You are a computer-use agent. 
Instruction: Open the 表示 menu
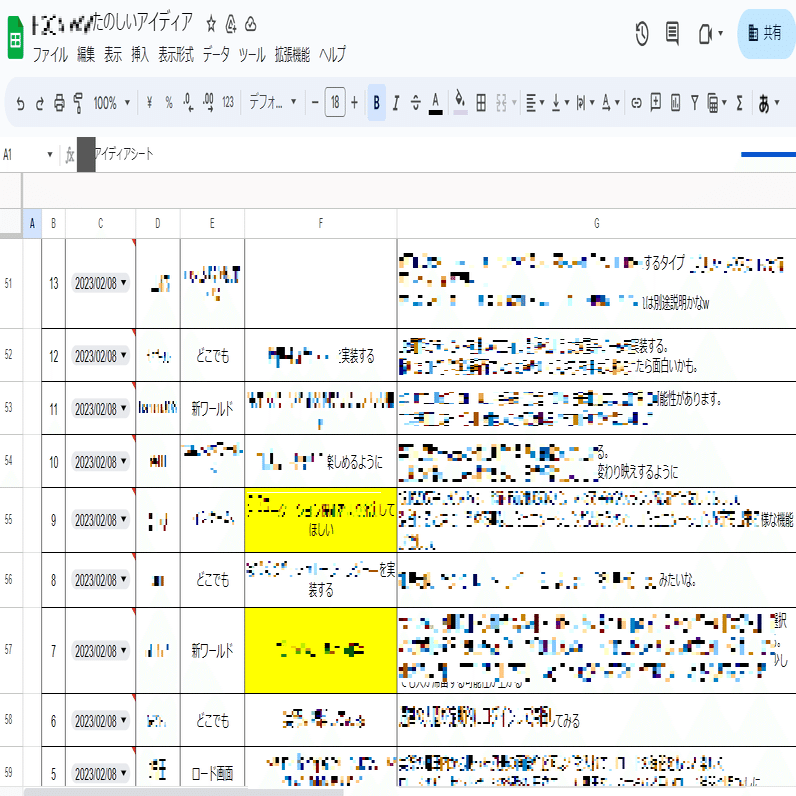click(113, 54)
